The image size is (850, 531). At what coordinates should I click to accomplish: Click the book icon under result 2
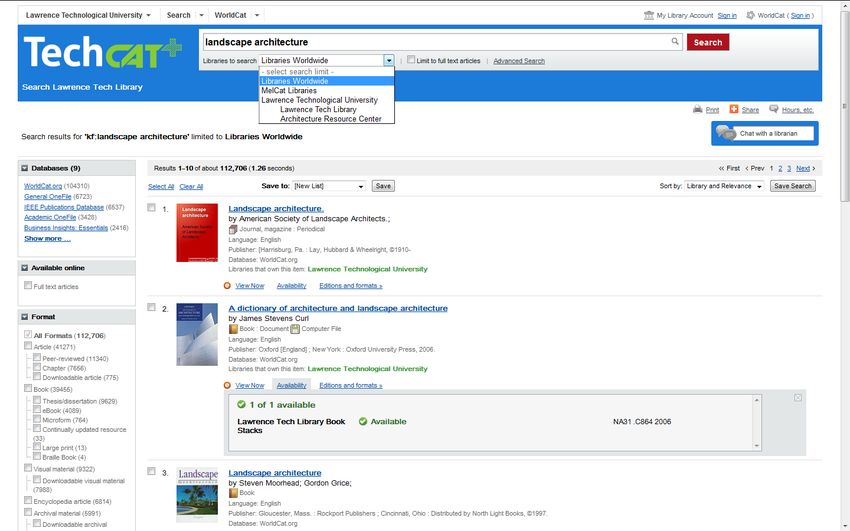[233, 329]
